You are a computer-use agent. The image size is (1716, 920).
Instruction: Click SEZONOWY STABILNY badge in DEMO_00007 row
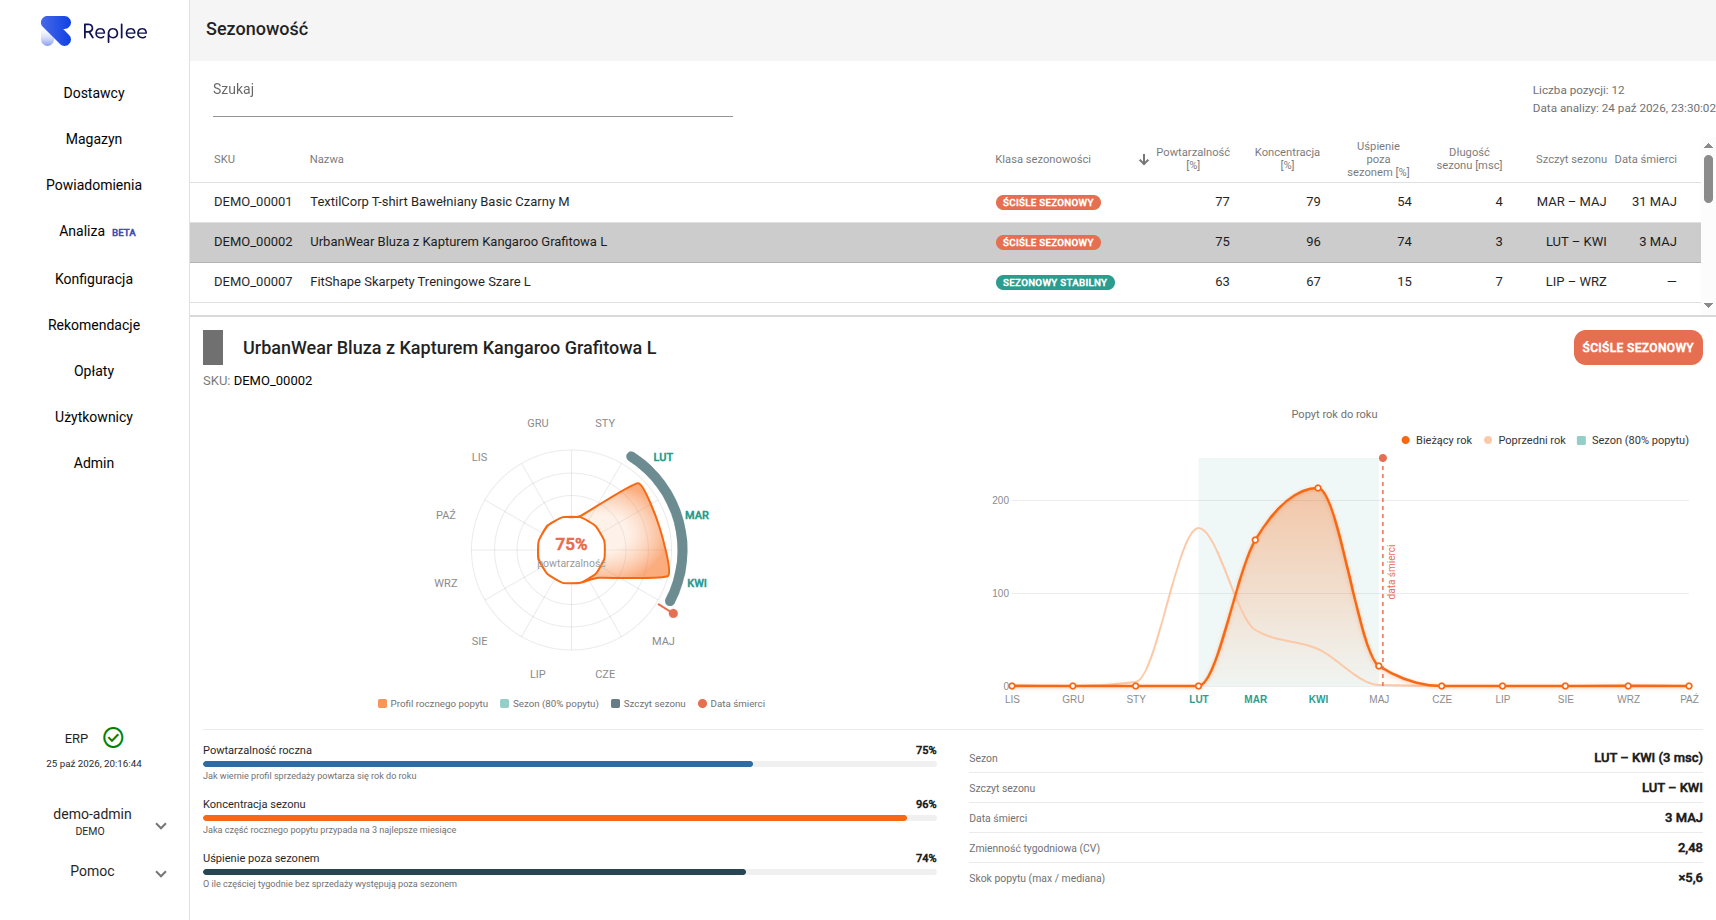pyautogui.click(x=1055, y=283)
